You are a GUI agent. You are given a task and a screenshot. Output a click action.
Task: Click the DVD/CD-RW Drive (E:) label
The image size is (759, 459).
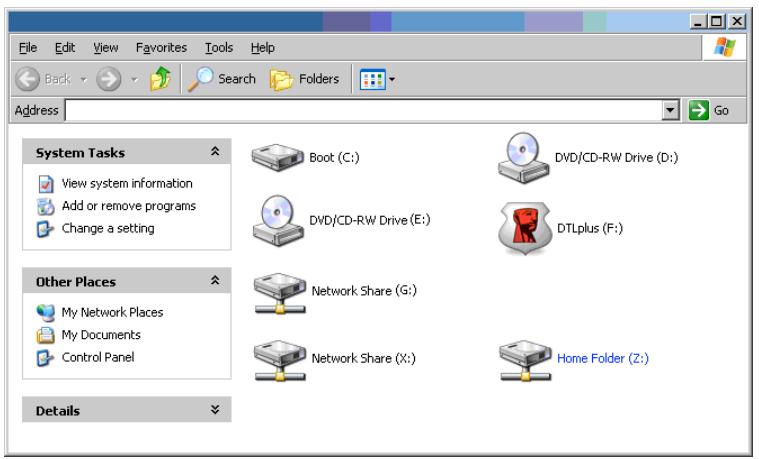[x=370, y=220]
